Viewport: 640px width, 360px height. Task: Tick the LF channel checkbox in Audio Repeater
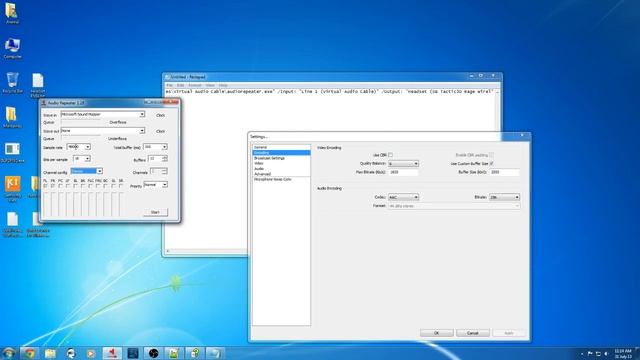(x=68, y=186)
